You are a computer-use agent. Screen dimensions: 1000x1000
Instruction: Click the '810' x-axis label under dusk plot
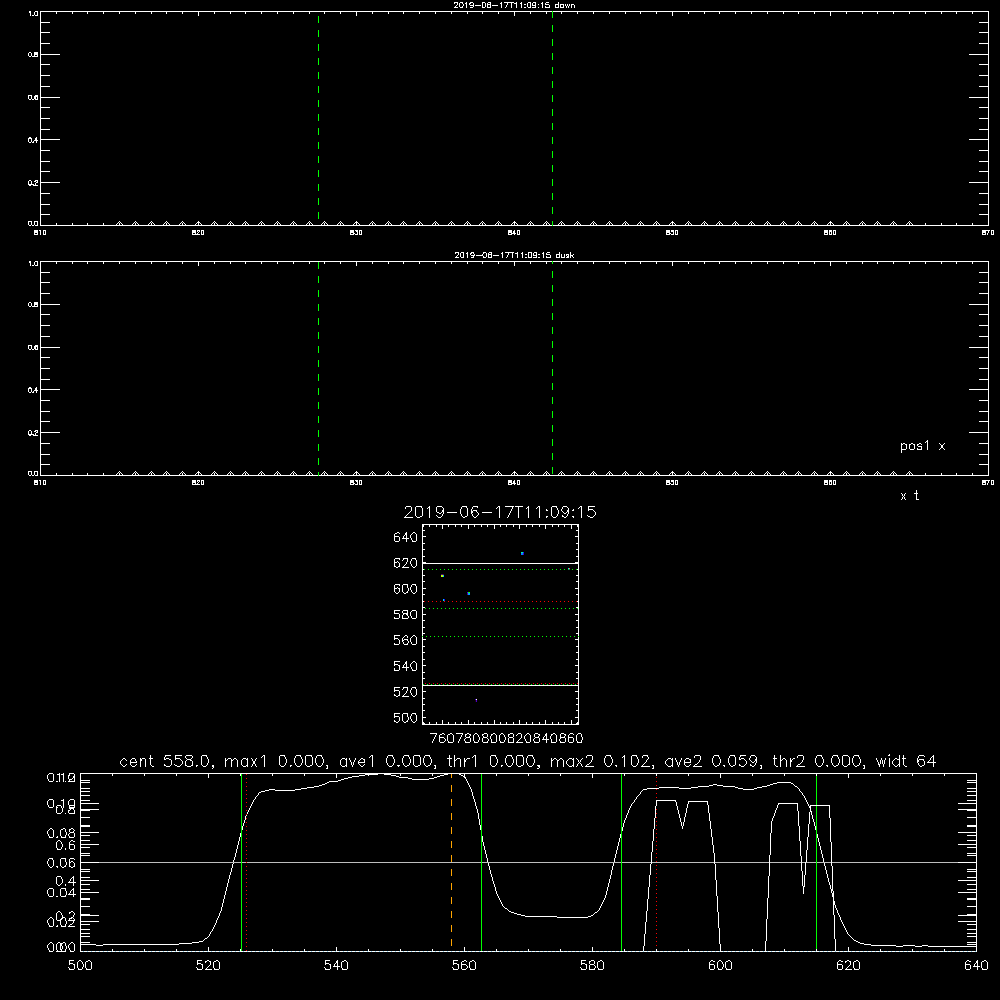[40, 483]
